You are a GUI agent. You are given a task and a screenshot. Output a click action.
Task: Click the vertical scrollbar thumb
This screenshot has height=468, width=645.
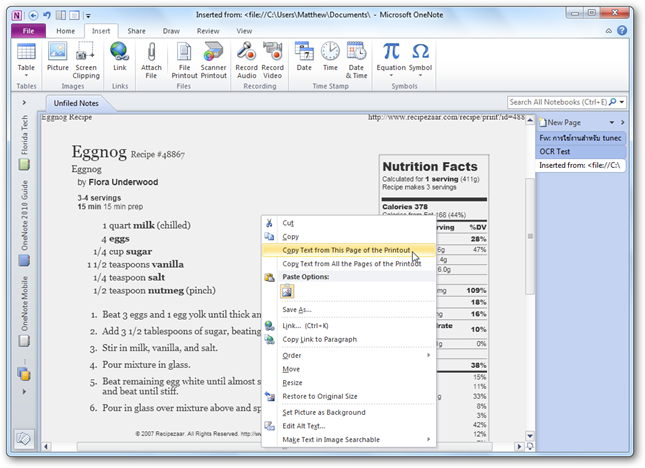[530, 236]
